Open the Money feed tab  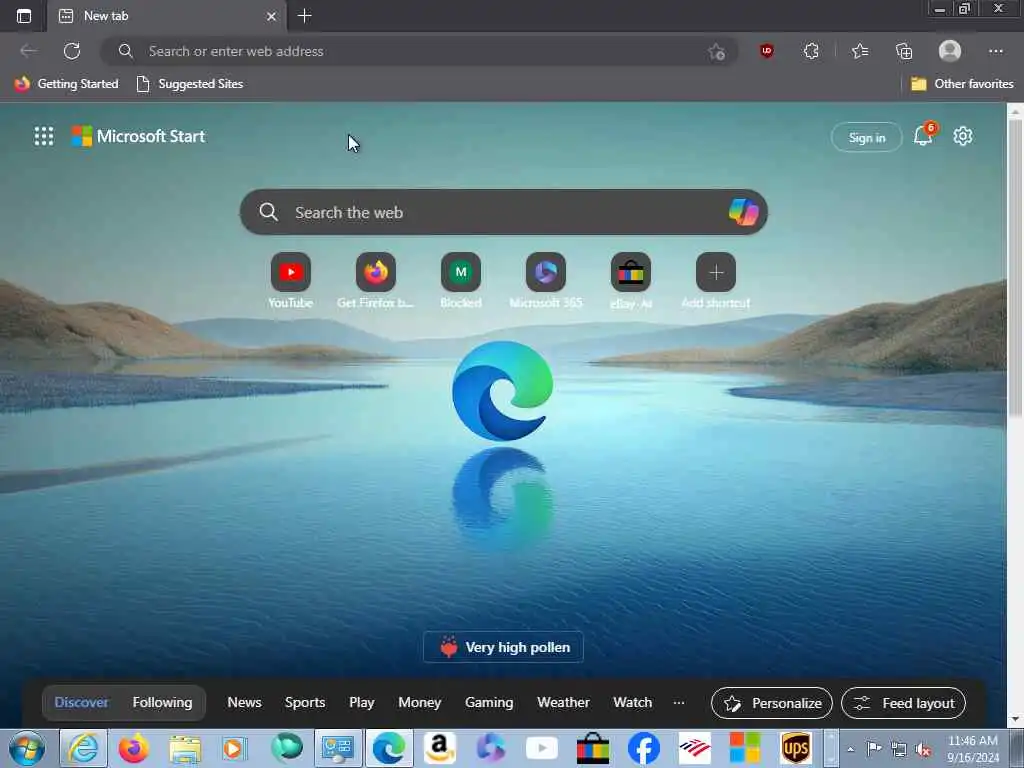coord(420,702)
